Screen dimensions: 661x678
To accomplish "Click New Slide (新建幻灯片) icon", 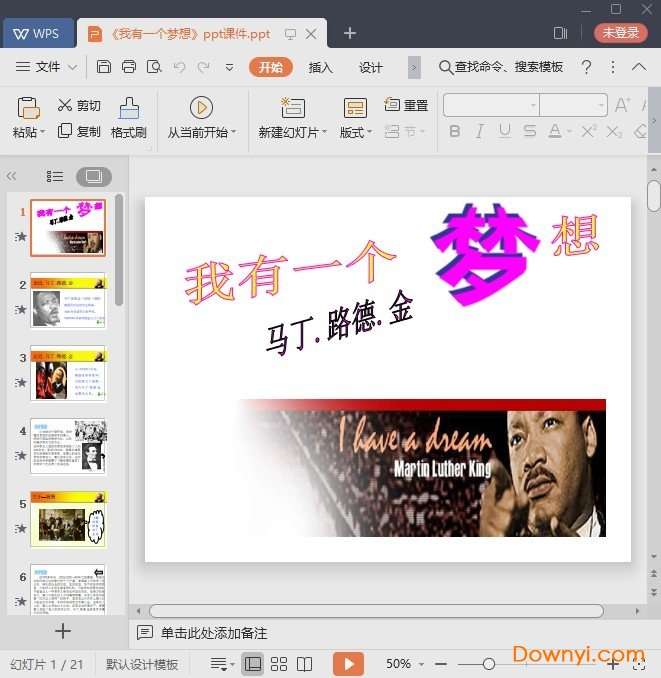I will (293, 108).
